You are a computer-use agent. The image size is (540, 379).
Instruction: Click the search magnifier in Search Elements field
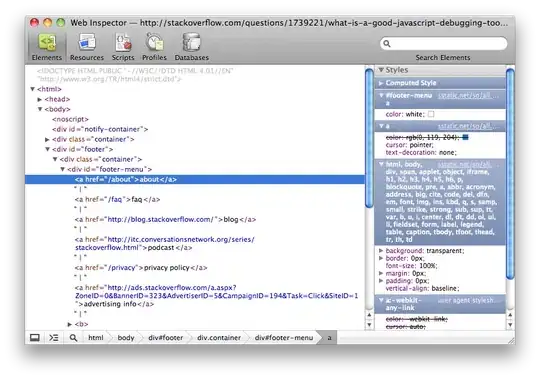point(387,44)
